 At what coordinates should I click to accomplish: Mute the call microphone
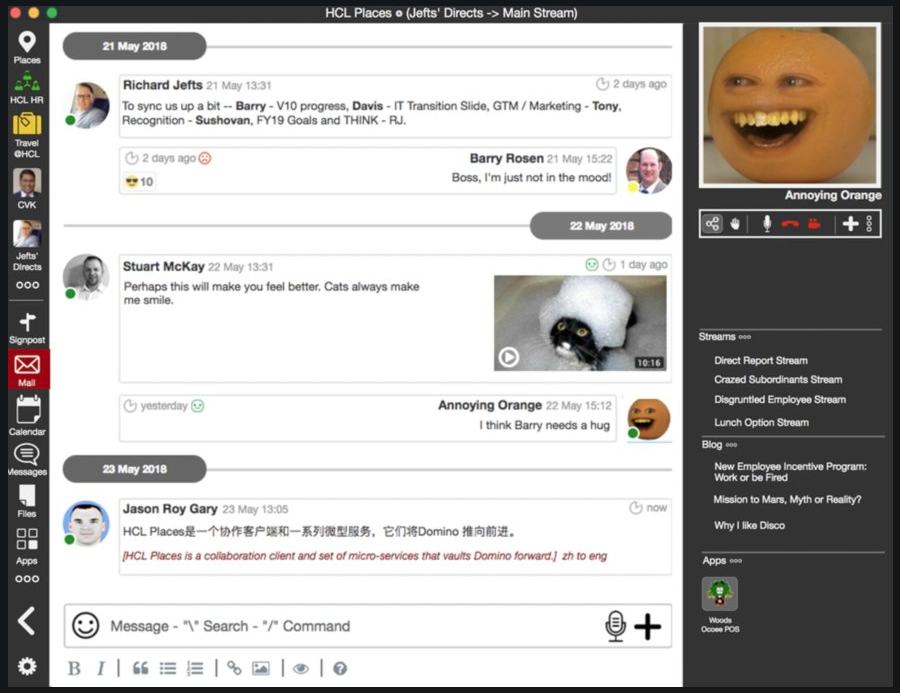pos(767,223)
